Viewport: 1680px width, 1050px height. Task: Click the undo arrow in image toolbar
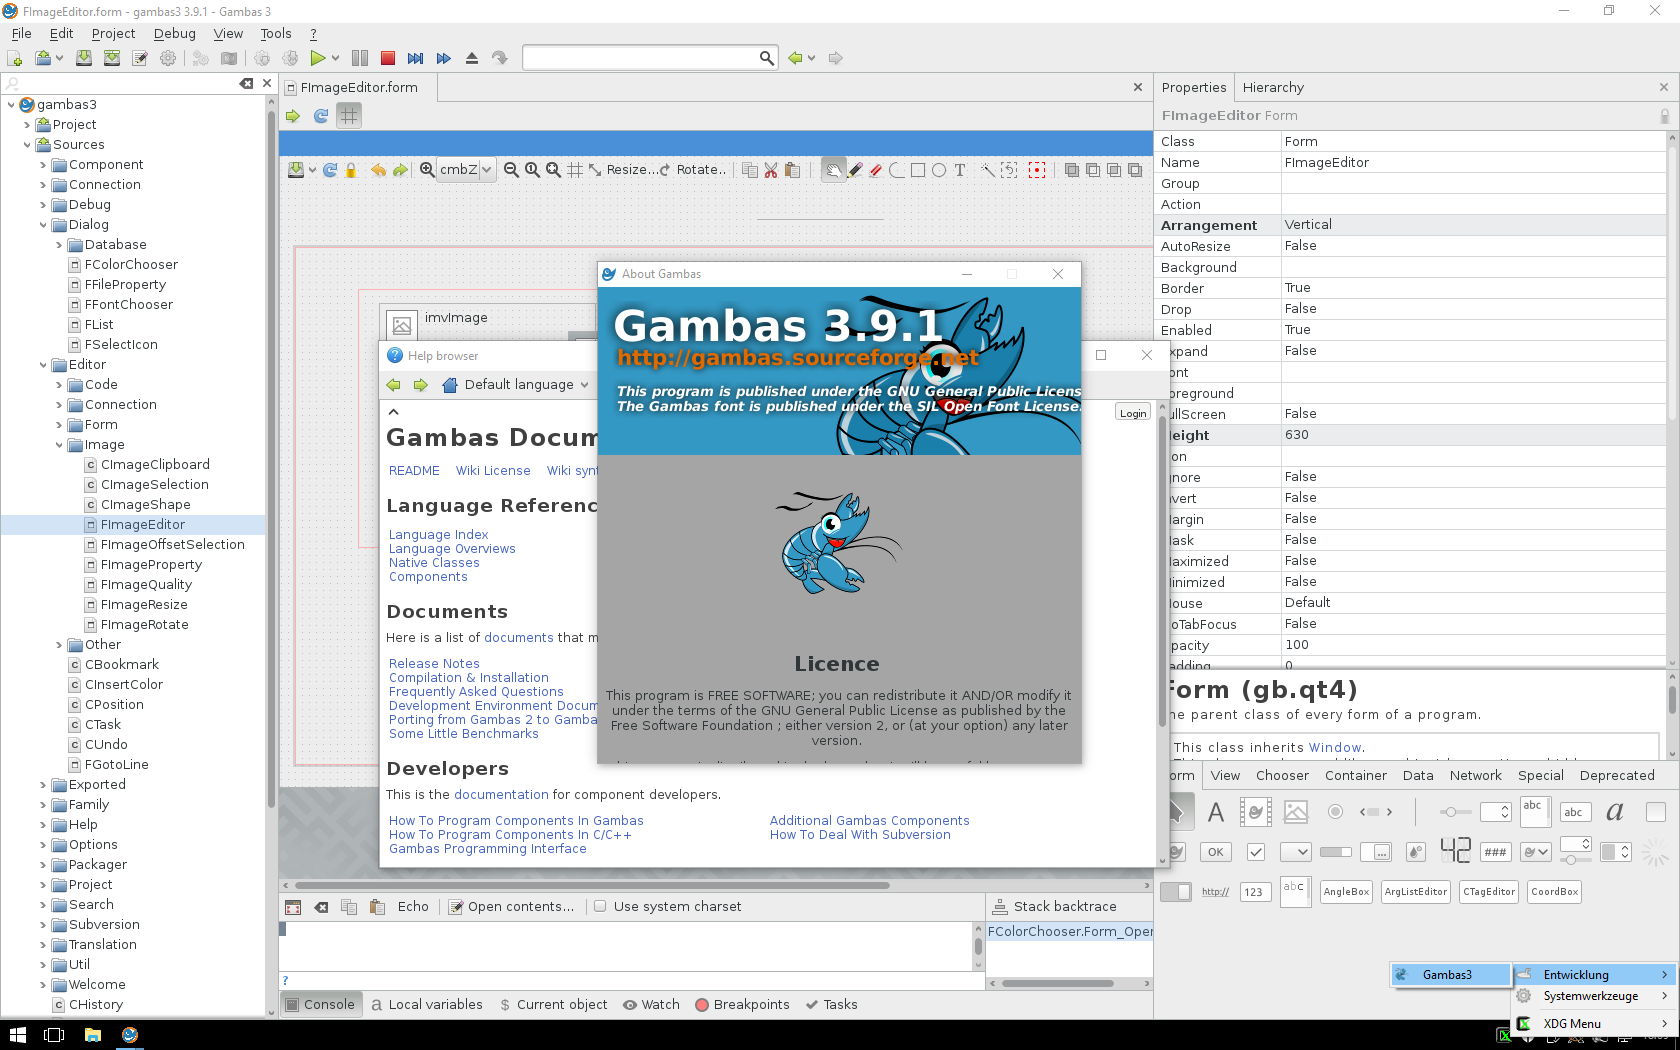click(x=379, y=170)
